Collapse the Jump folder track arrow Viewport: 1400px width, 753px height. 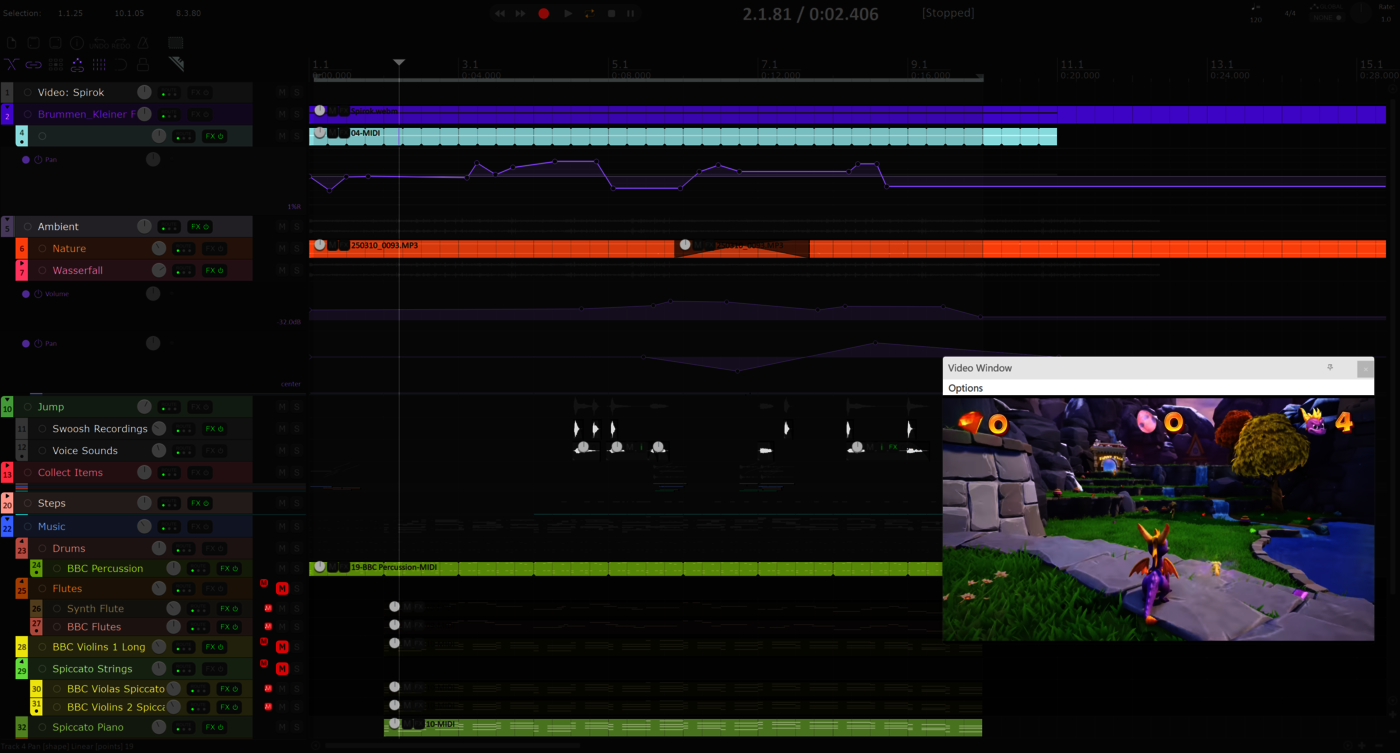tap(7, 400)
